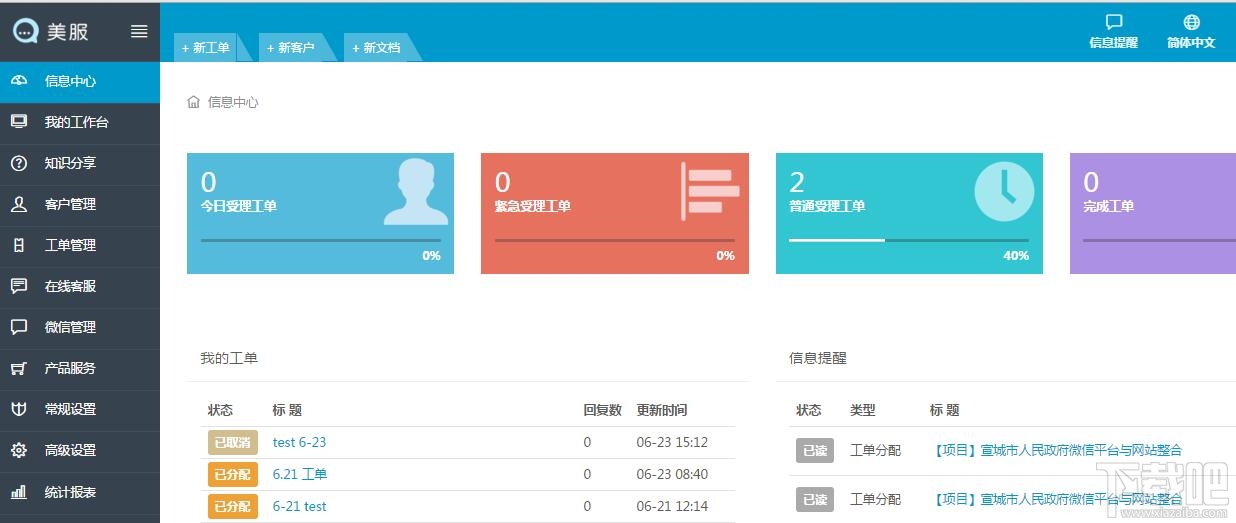Open 统计报表 chart menu item
The image size is (1236, 523).
tap(80, 492)
